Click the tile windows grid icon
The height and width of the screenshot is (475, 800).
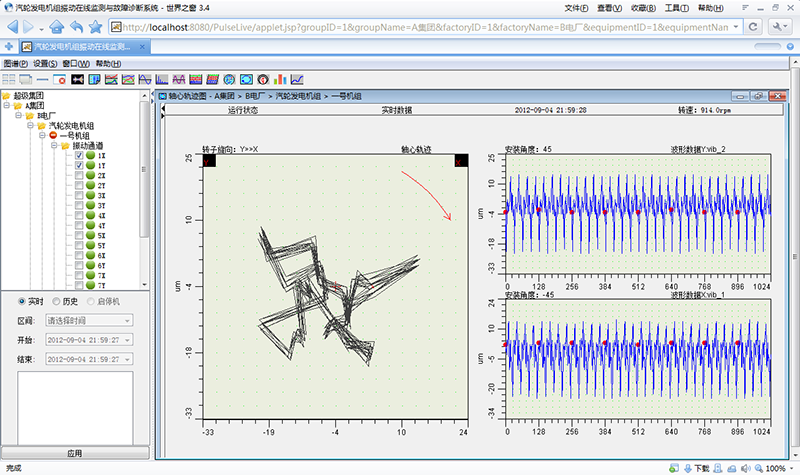(x=9, y=79)
